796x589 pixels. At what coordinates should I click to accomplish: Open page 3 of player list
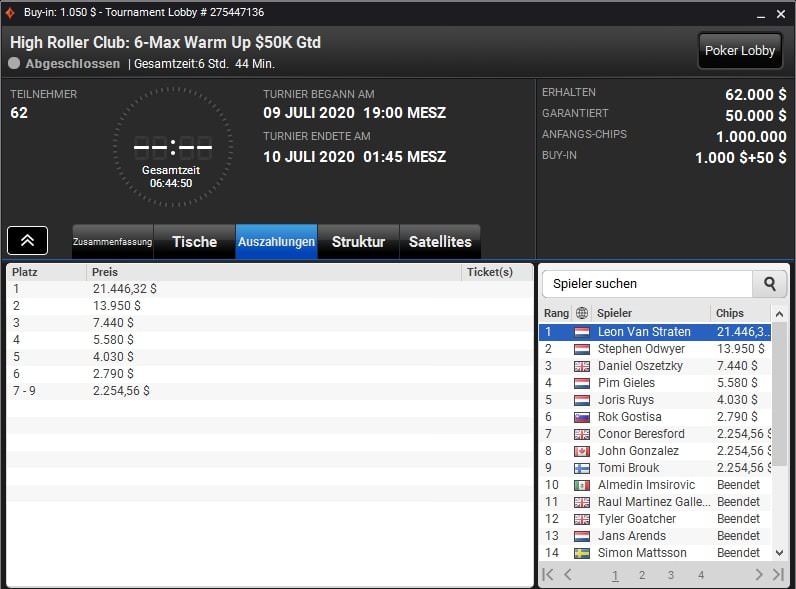click(x=671, y=575)
